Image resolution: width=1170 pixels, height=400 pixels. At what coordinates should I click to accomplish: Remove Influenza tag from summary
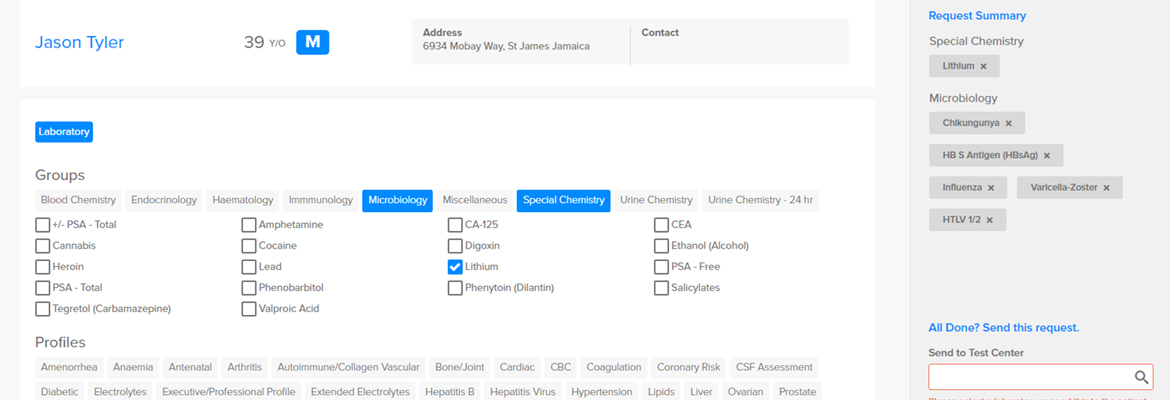tap(991, 188)
